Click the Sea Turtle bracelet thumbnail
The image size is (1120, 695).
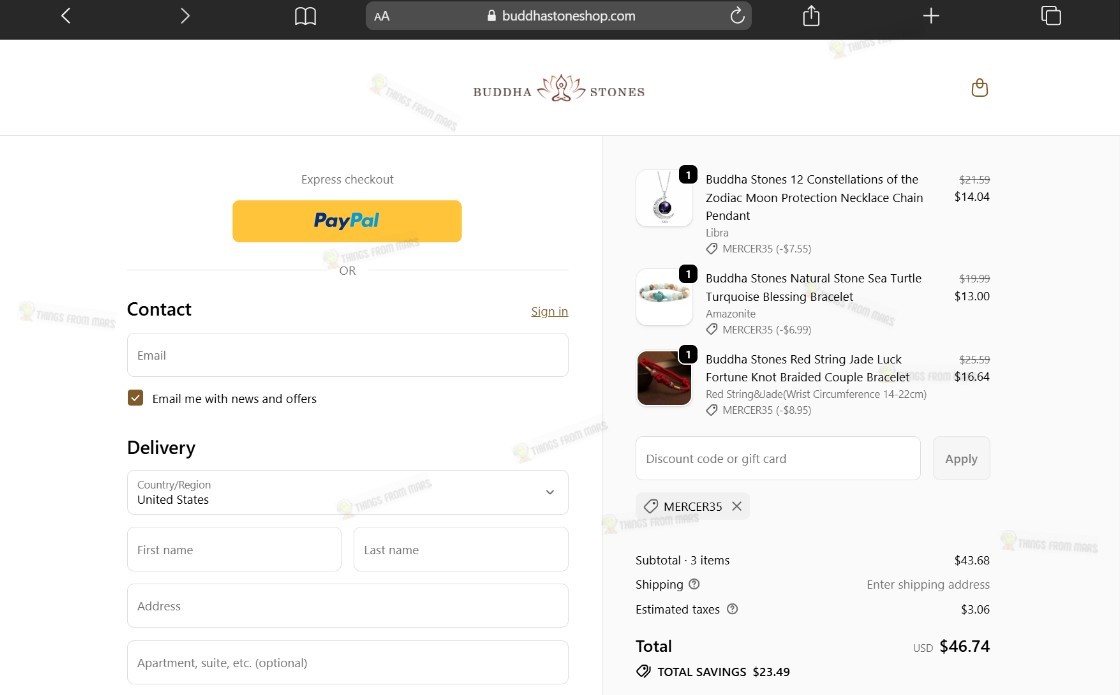[x=664, y=297]
